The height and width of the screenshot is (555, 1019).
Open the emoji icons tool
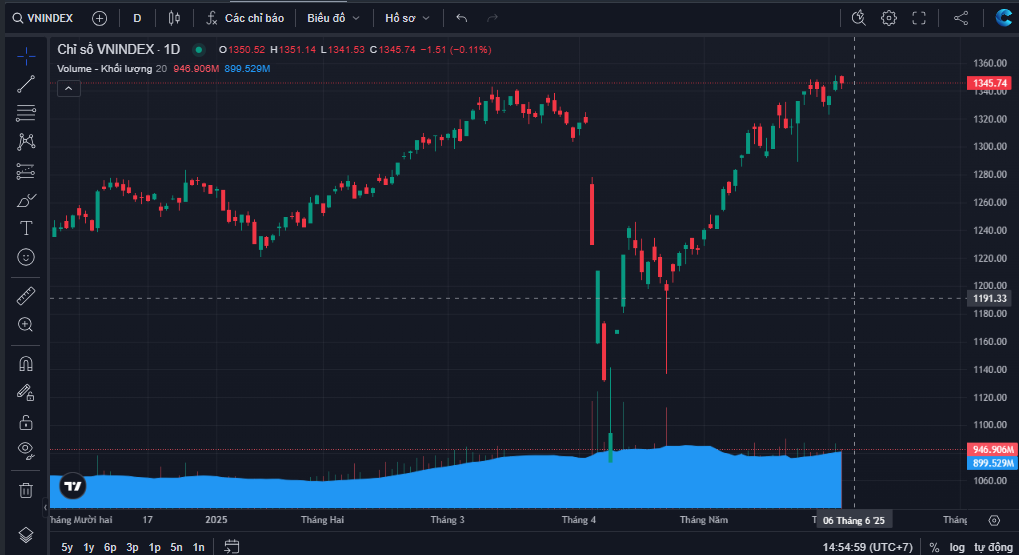[x=26, y=257]
